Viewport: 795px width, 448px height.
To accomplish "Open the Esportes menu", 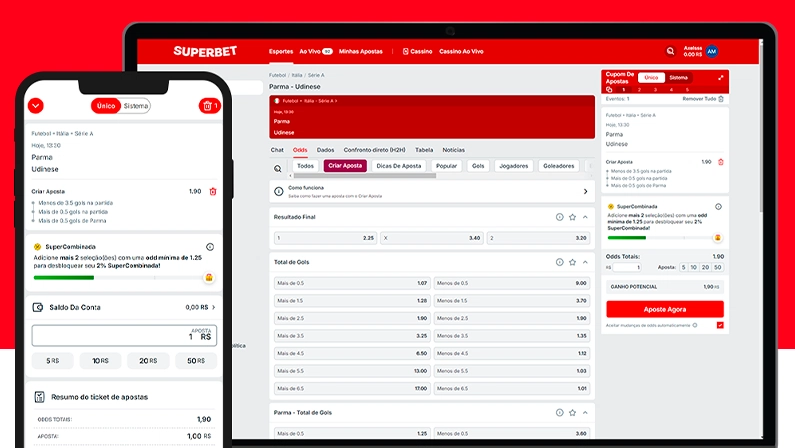I will [281, 52].
